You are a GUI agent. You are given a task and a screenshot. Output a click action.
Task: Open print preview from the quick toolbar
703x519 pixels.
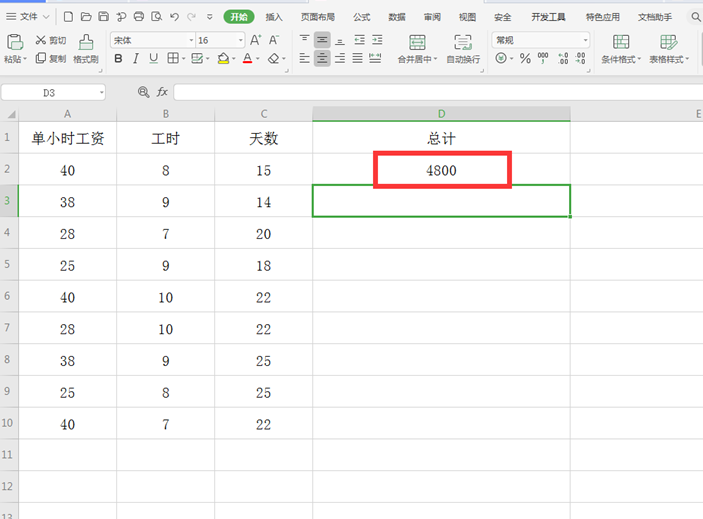pyautogui.click(x=156, y=17)
